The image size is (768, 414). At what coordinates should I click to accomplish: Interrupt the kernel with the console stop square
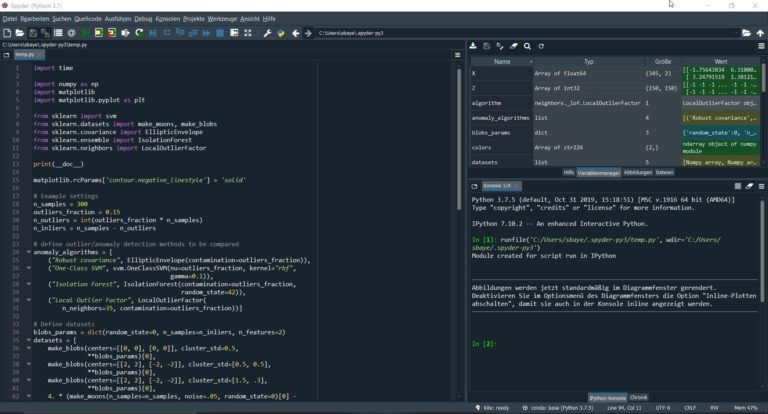(x=738, y=186)
